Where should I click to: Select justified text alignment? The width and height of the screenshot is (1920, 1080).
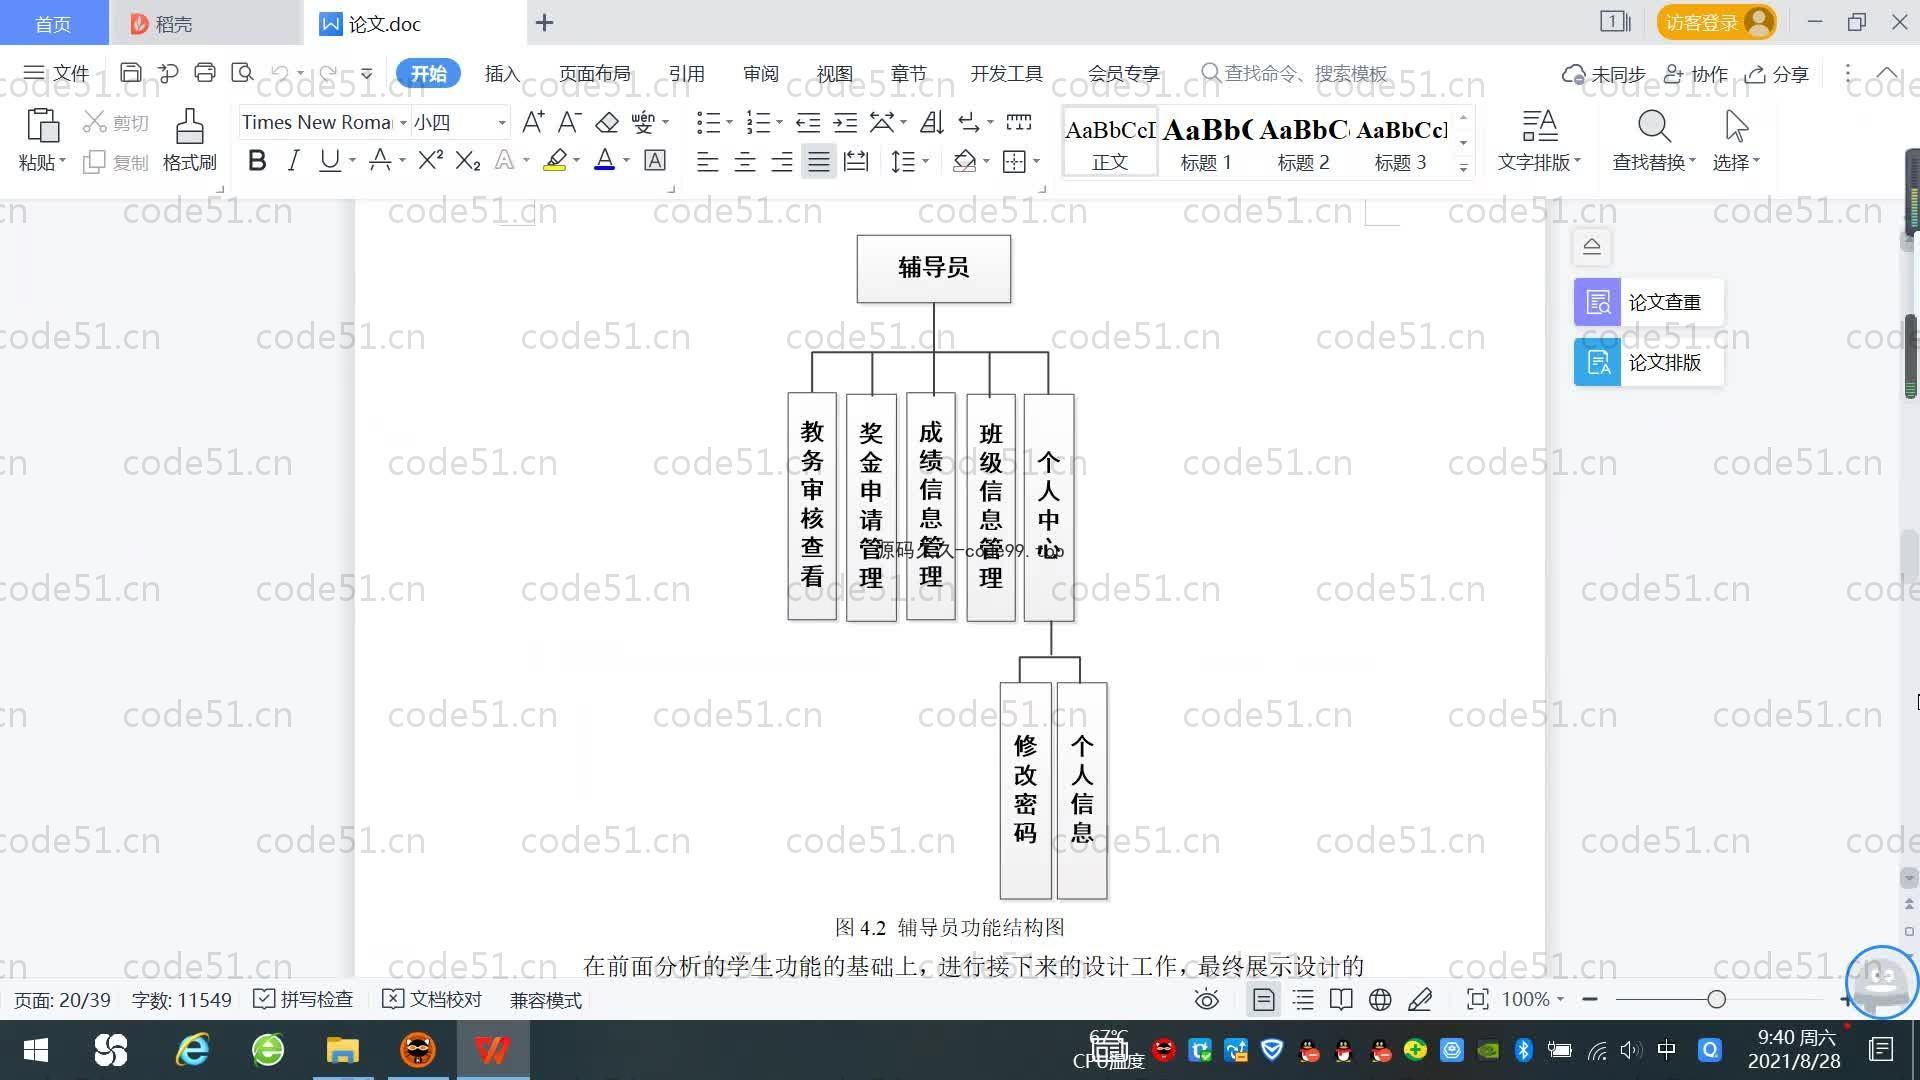(819, 161)
